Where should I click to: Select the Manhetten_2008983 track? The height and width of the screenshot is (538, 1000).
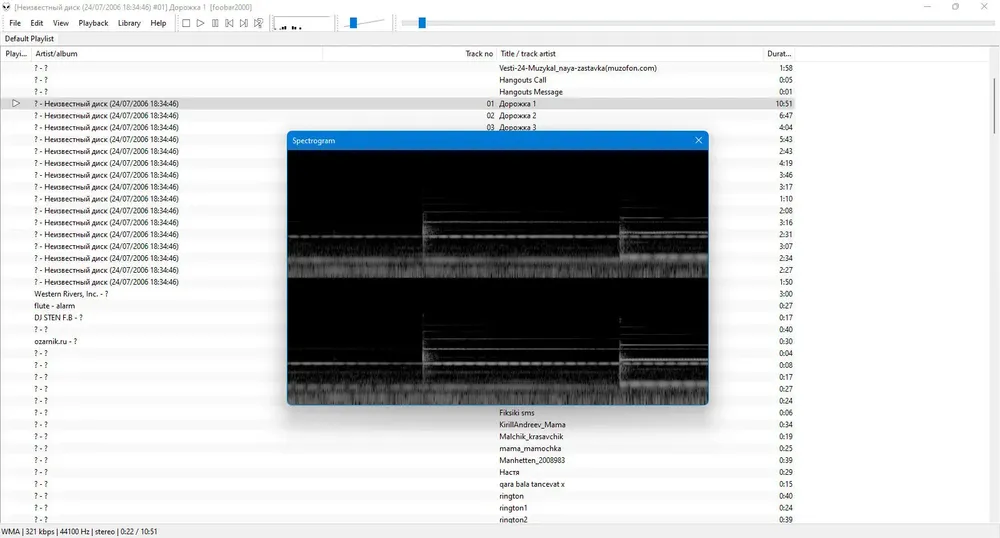pyautogui.click(x=532, y=460)
